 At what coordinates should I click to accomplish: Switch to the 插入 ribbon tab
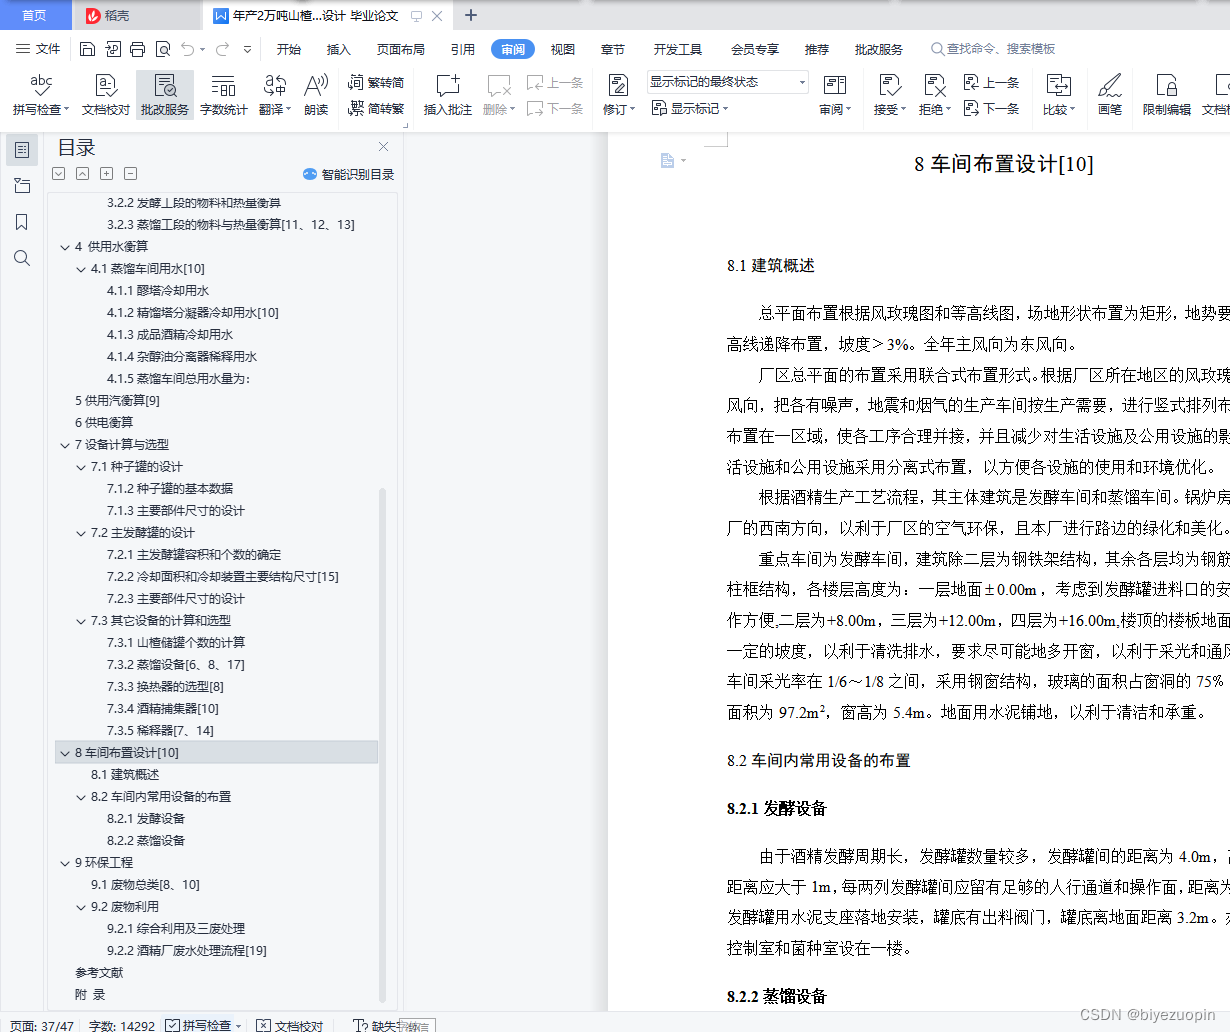click(339, 49)
